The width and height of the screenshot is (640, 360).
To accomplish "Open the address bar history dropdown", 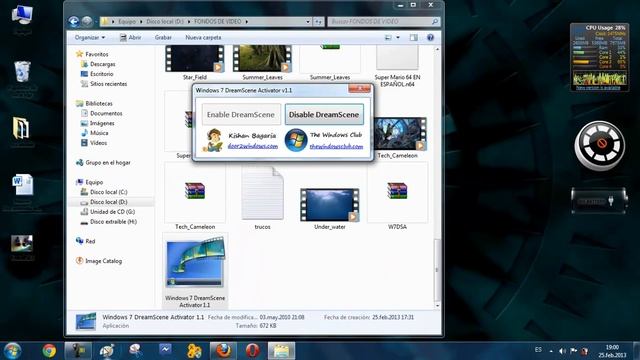I will [308, 22].
